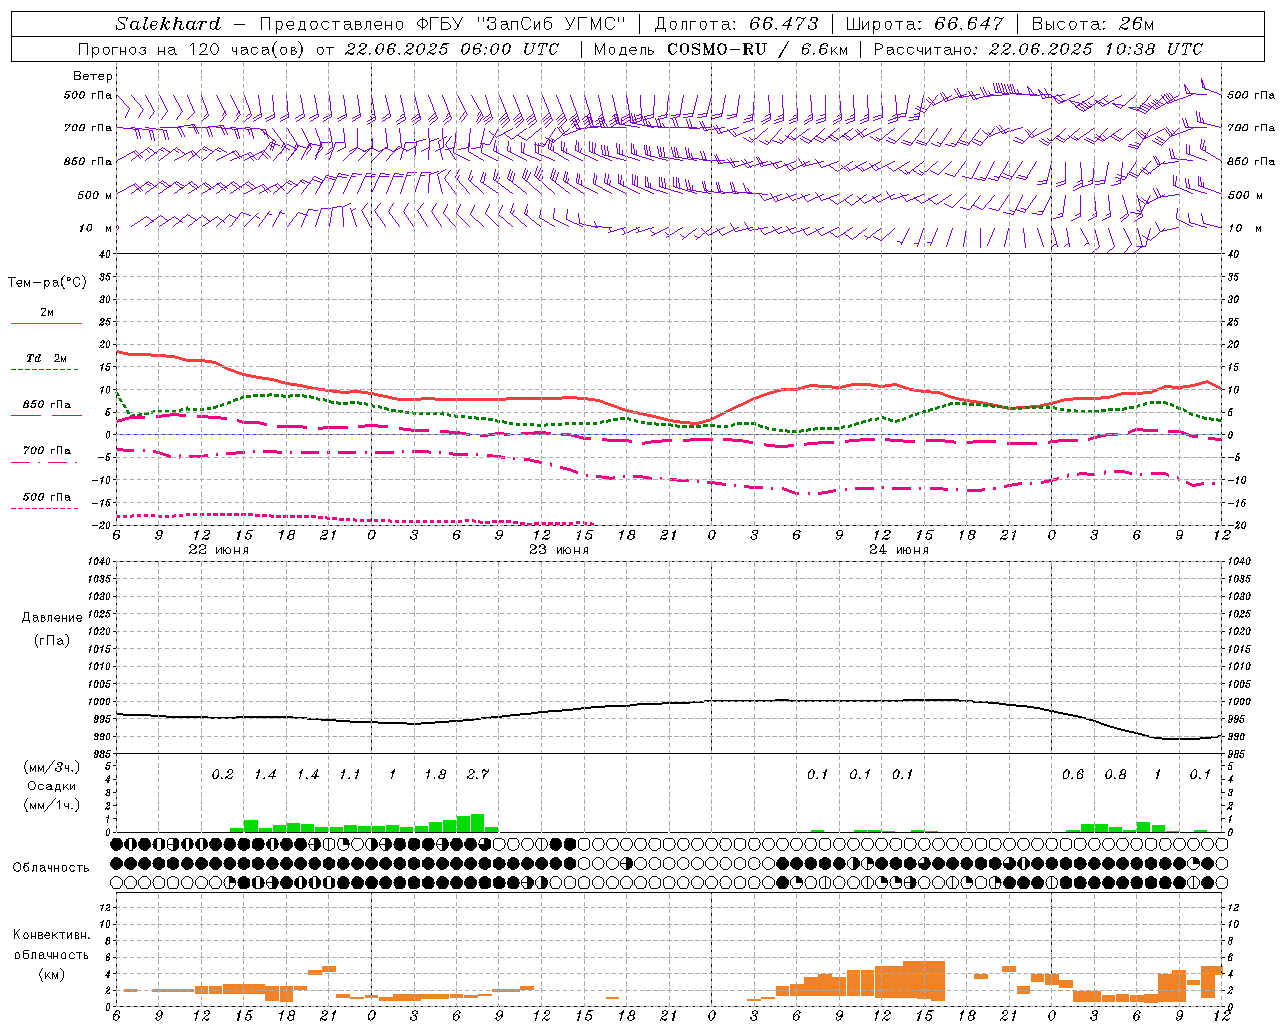
Task: Click the 'Конвективн.' convective cloud label
Action: tap(52, 935)
